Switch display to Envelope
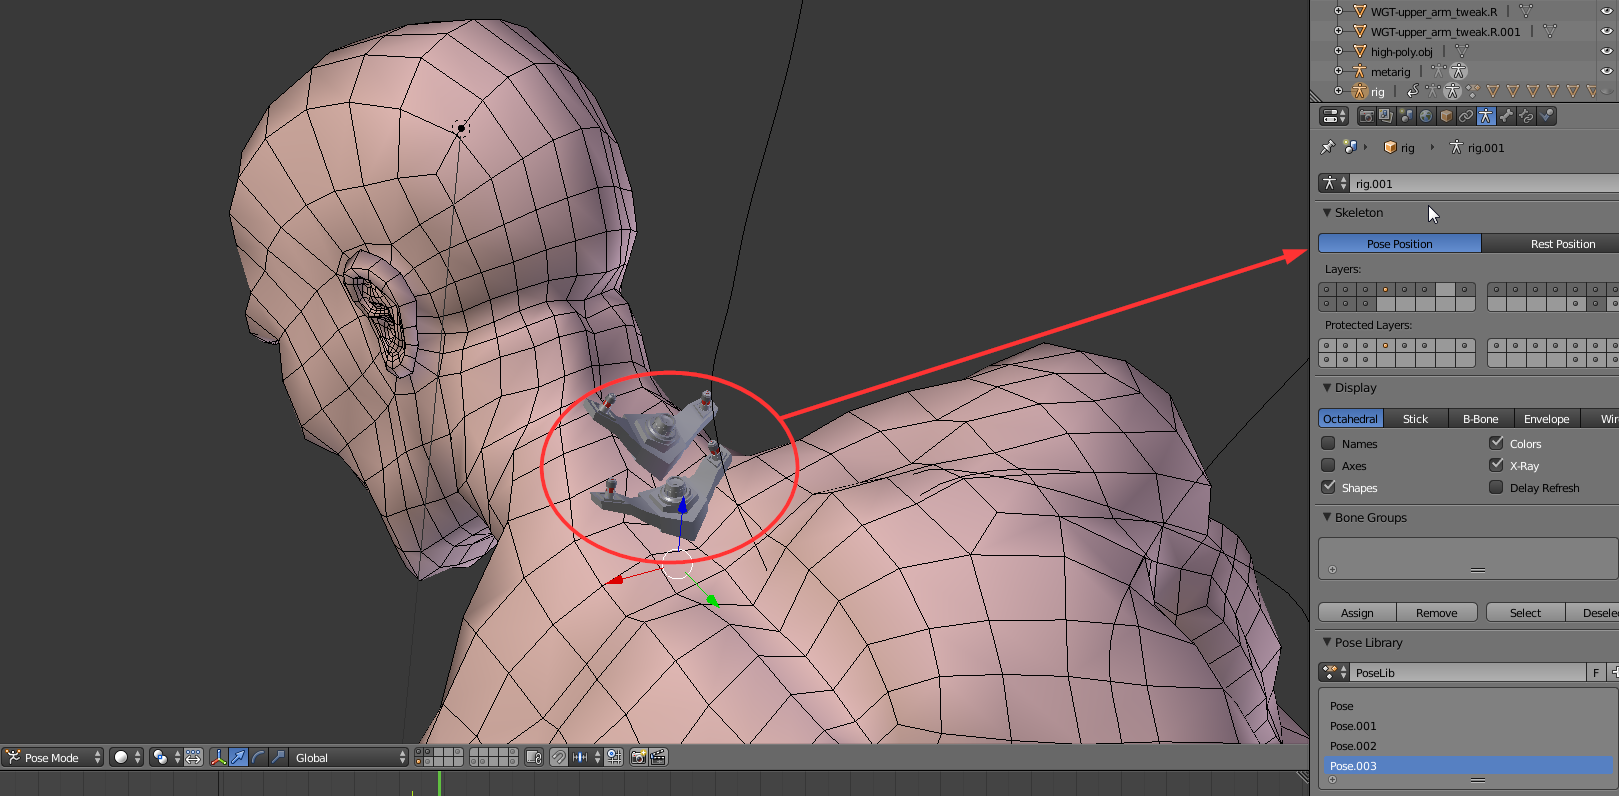This screenshot has width=1619, height=796. click(1546, 419)
